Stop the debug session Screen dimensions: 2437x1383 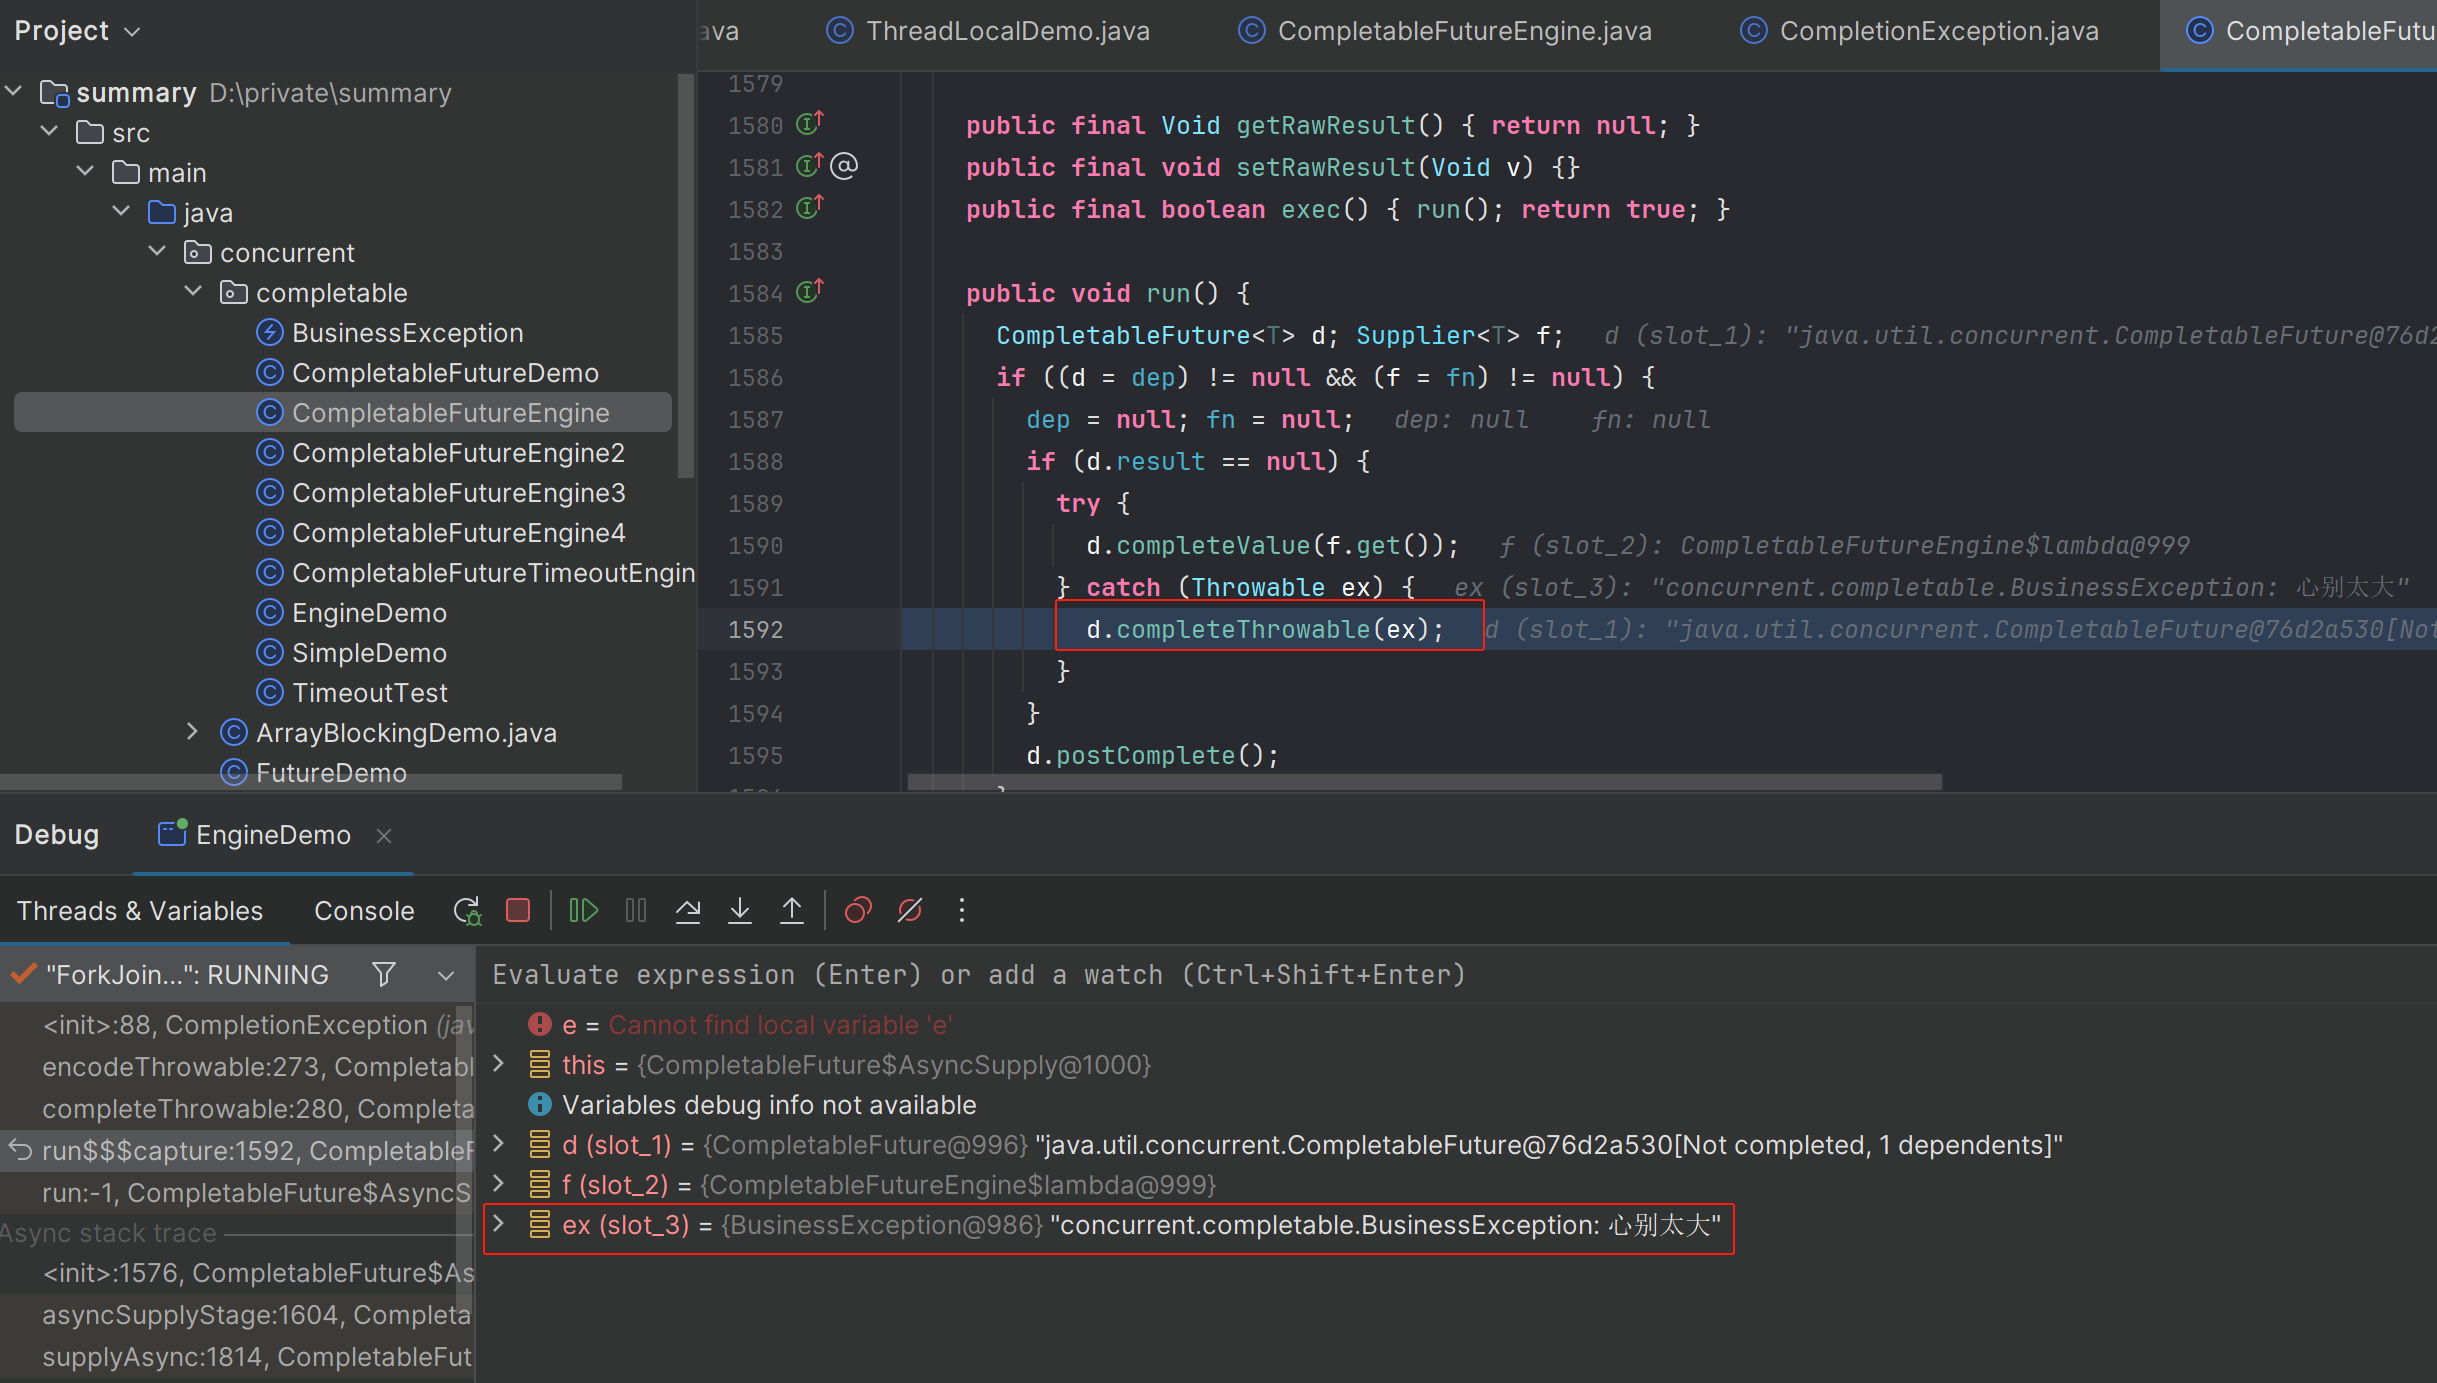517,910
